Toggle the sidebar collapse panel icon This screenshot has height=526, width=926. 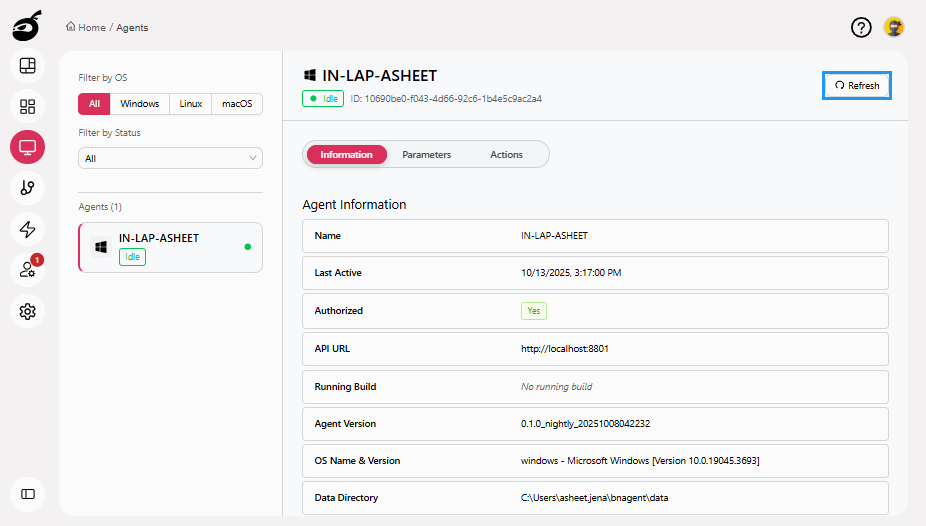[x=27, y=494]
